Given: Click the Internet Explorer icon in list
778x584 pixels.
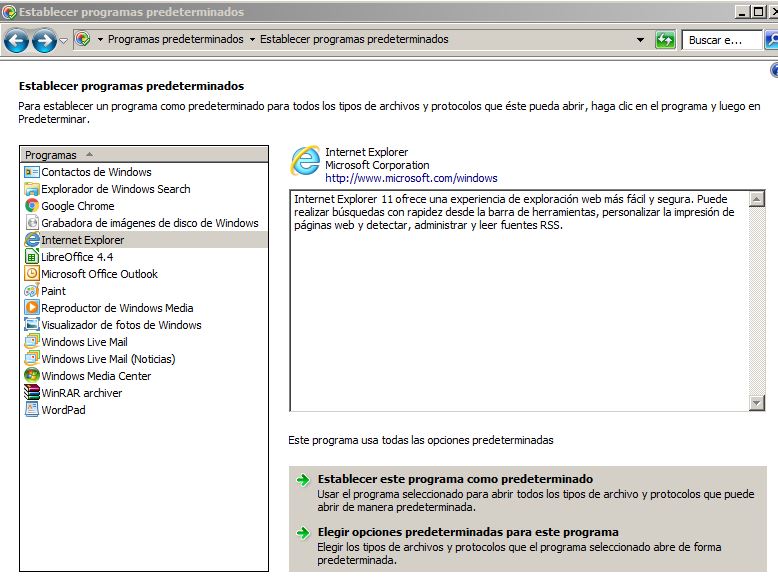Looking at the screenshot, I should [x=32, y=240].
